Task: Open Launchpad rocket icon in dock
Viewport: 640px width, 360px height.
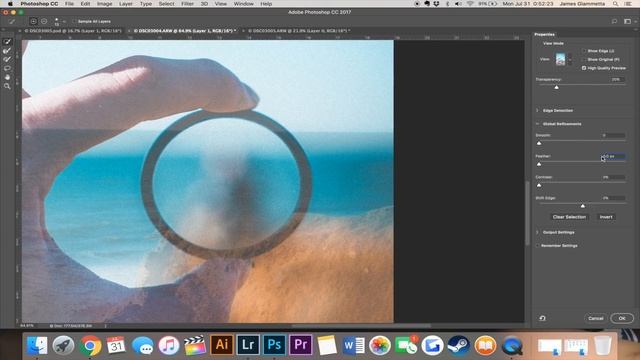Action: coord(63,346)
